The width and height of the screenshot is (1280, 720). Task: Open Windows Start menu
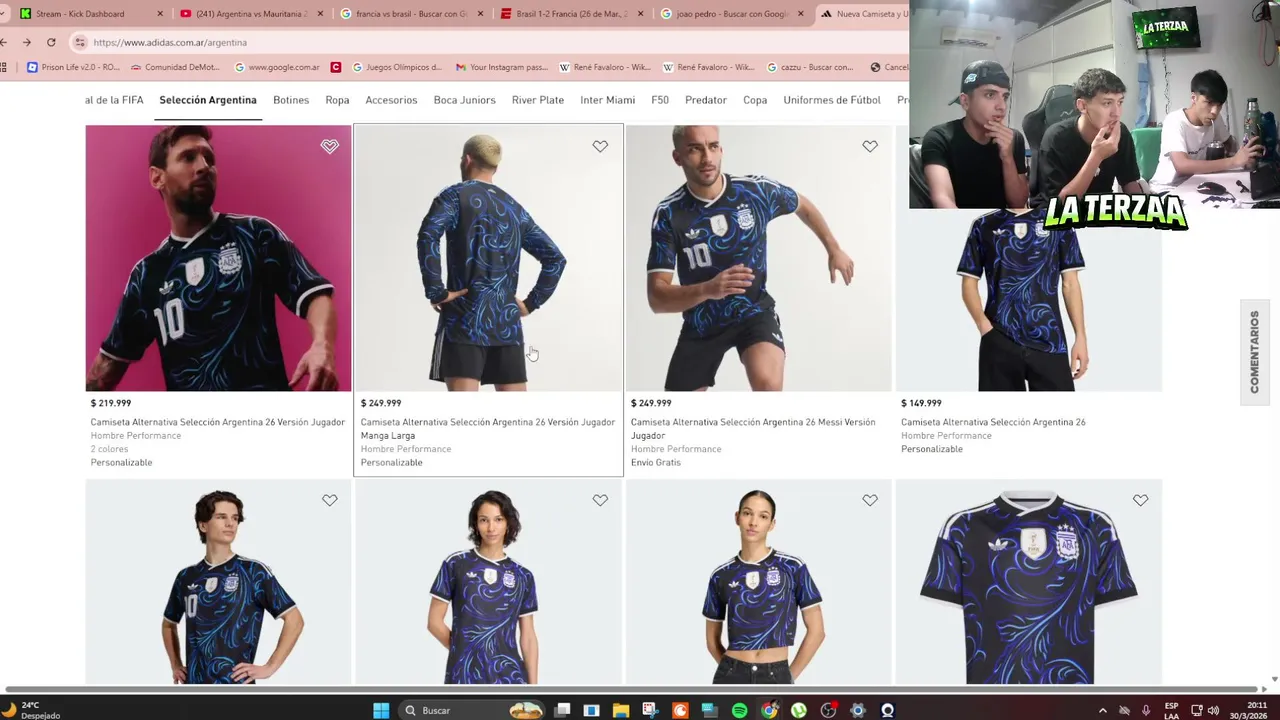[381, 710]
